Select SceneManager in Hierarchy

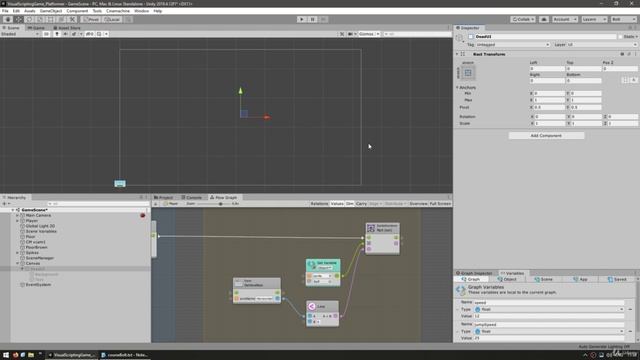40,258
